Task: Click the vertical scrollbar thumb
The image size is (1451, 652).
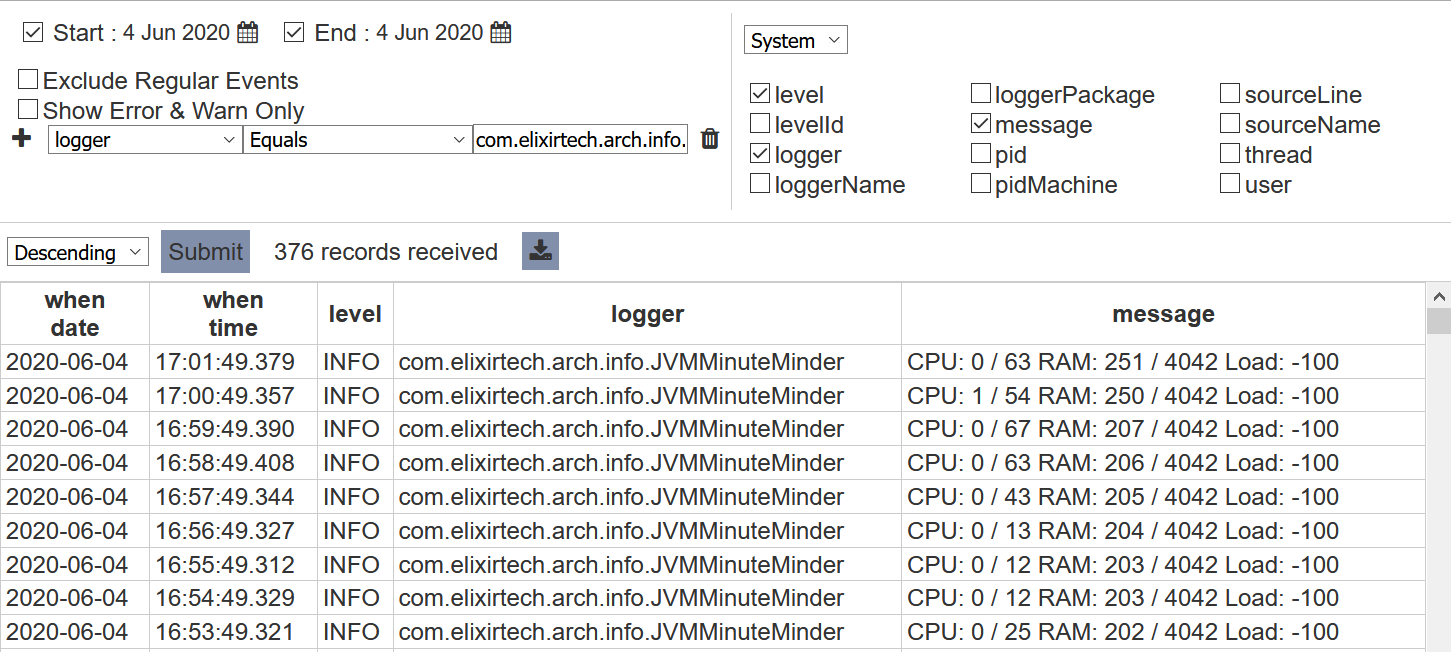Action: 1439,321
